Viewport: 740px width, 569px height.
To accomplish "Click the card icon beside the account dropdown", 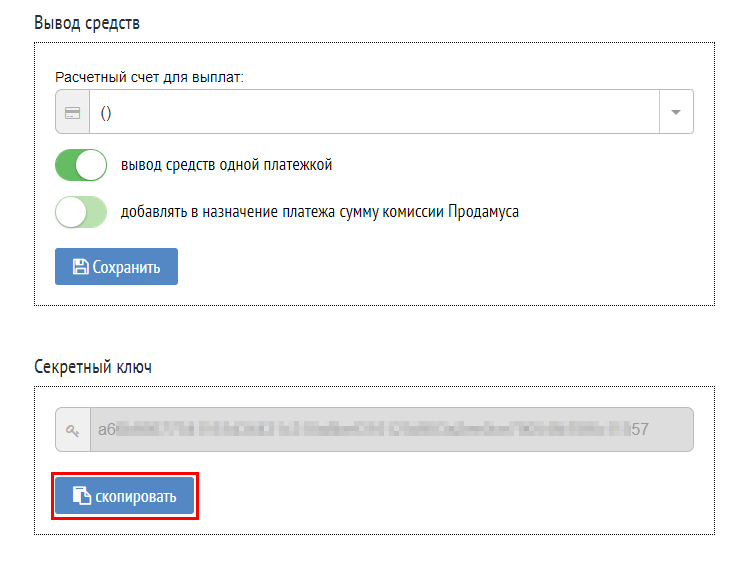I will click(x=72, y=112).
